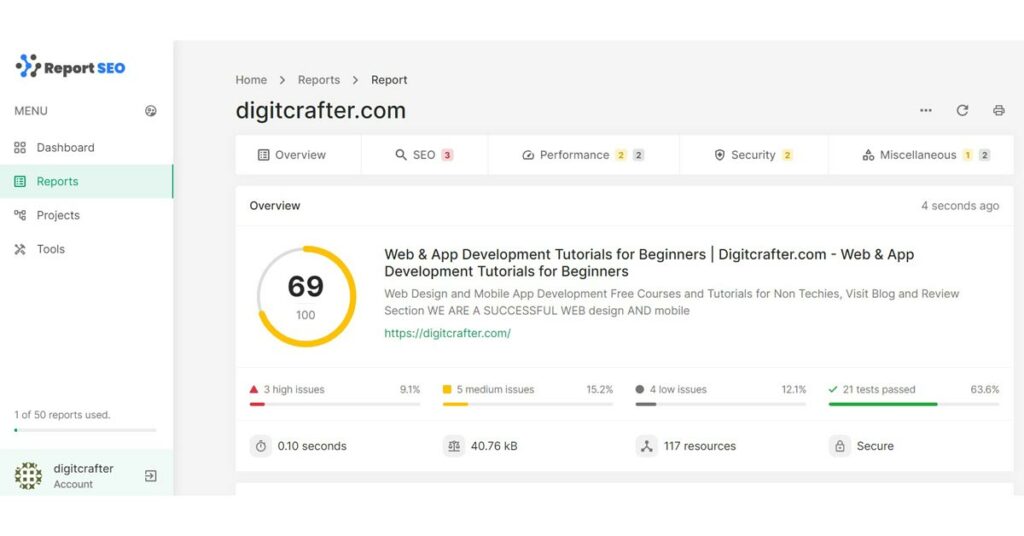The height and width of the screenshot is (536, 1024).
Task: Click the yellow medium issues progress bar
Action: 528,405
